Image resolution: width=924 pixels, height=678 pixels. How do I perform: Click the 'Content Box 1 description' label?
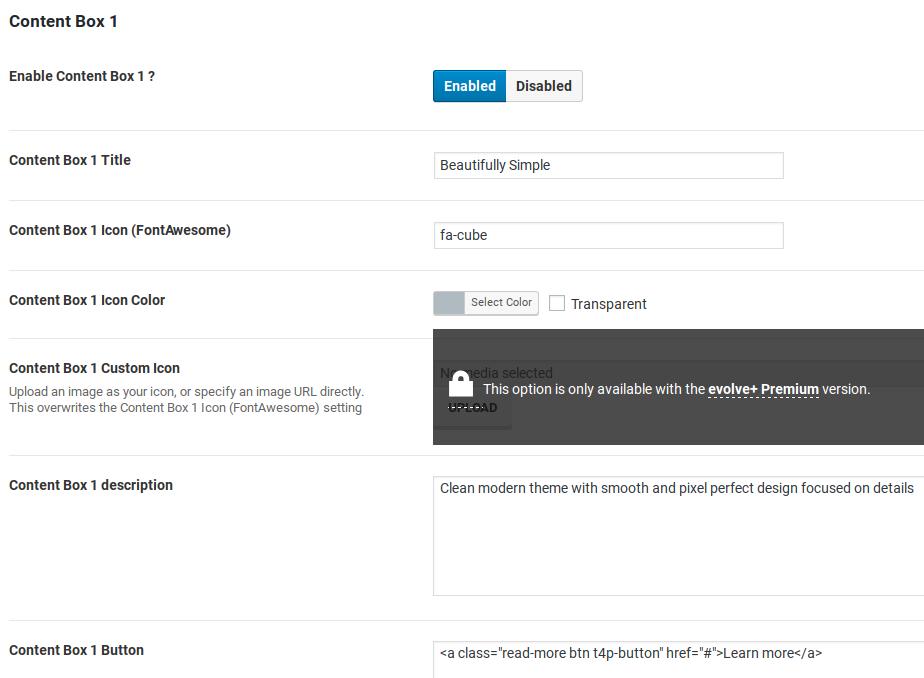coord(91,485)
